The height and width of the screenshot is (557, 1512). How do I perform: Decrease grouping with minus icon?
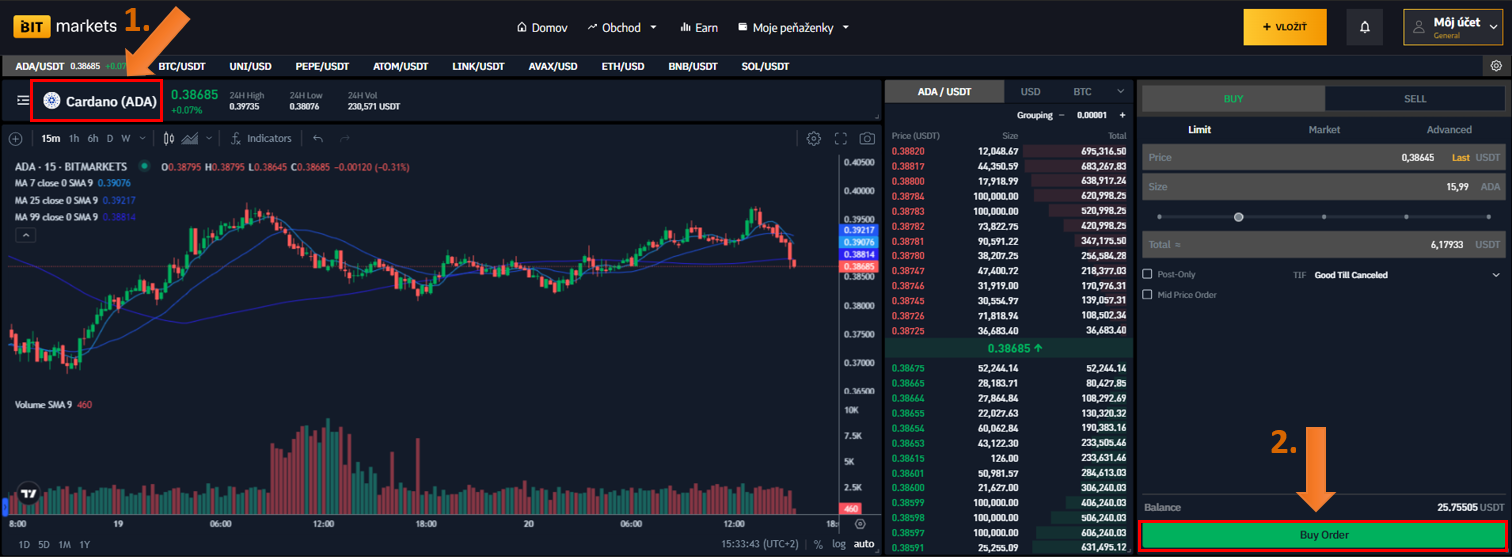pyautogui.click(x=1061, y=115)
